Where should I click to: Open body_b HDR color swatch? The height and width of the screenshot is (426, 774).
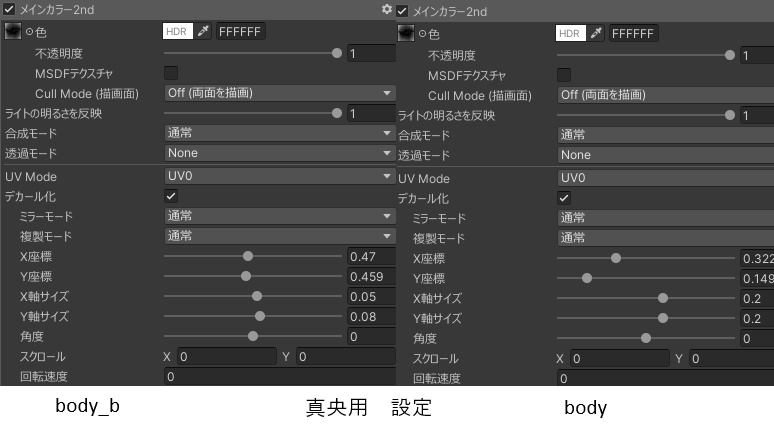tap(177, 31)
